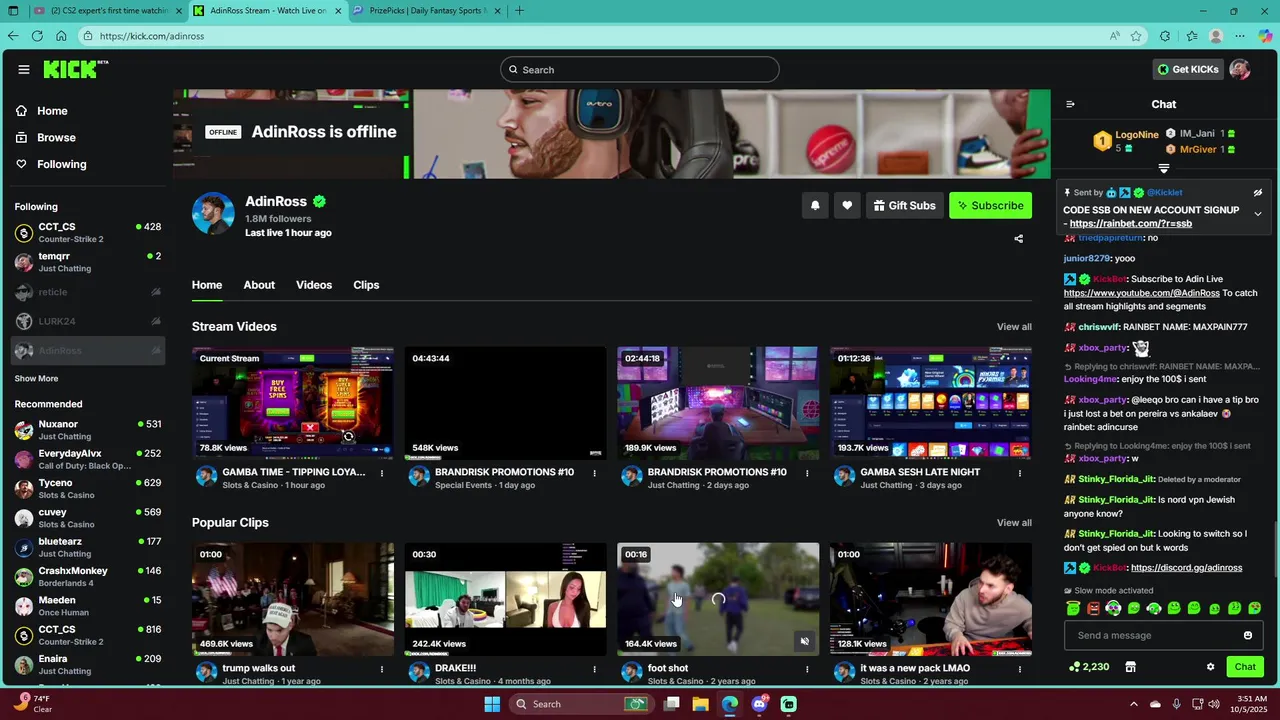Open chat settings gear
This screenshot has height=720, width=1280.
point(1210,667)
